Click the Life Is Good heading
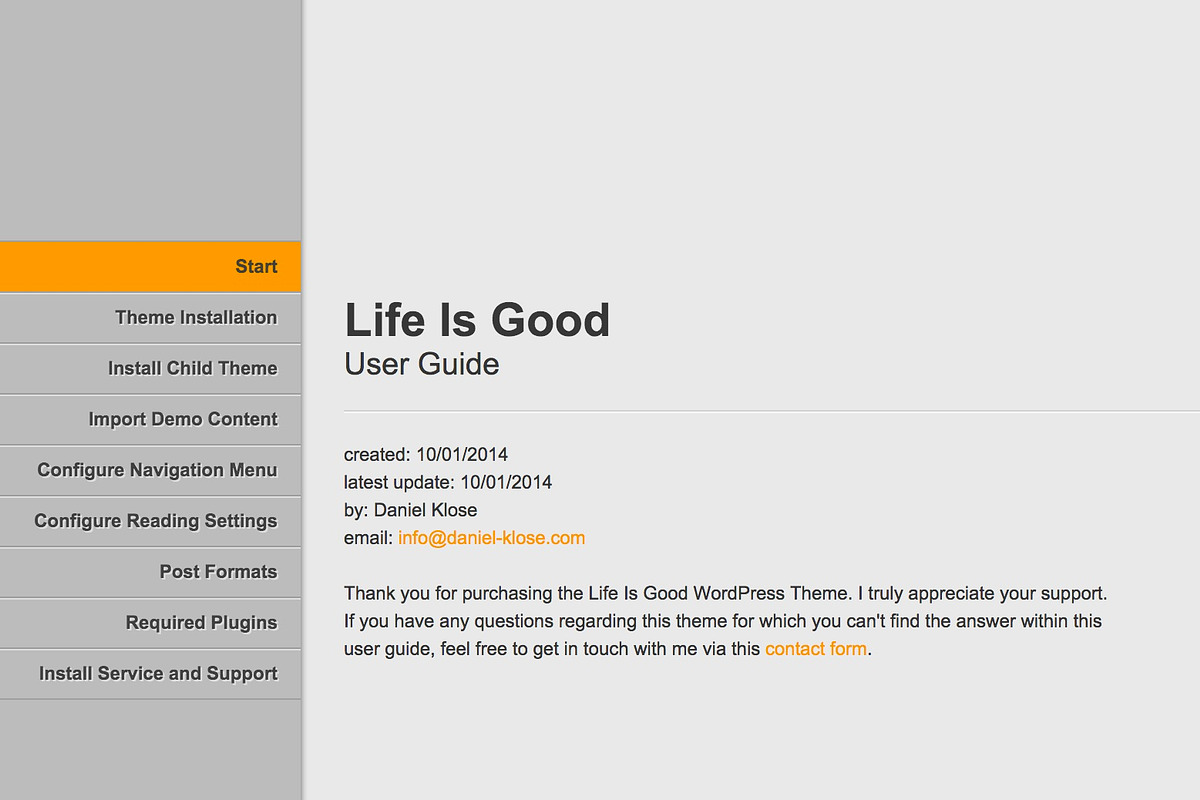The height and width of the screenshot is (800, 1200). point(477,320)
